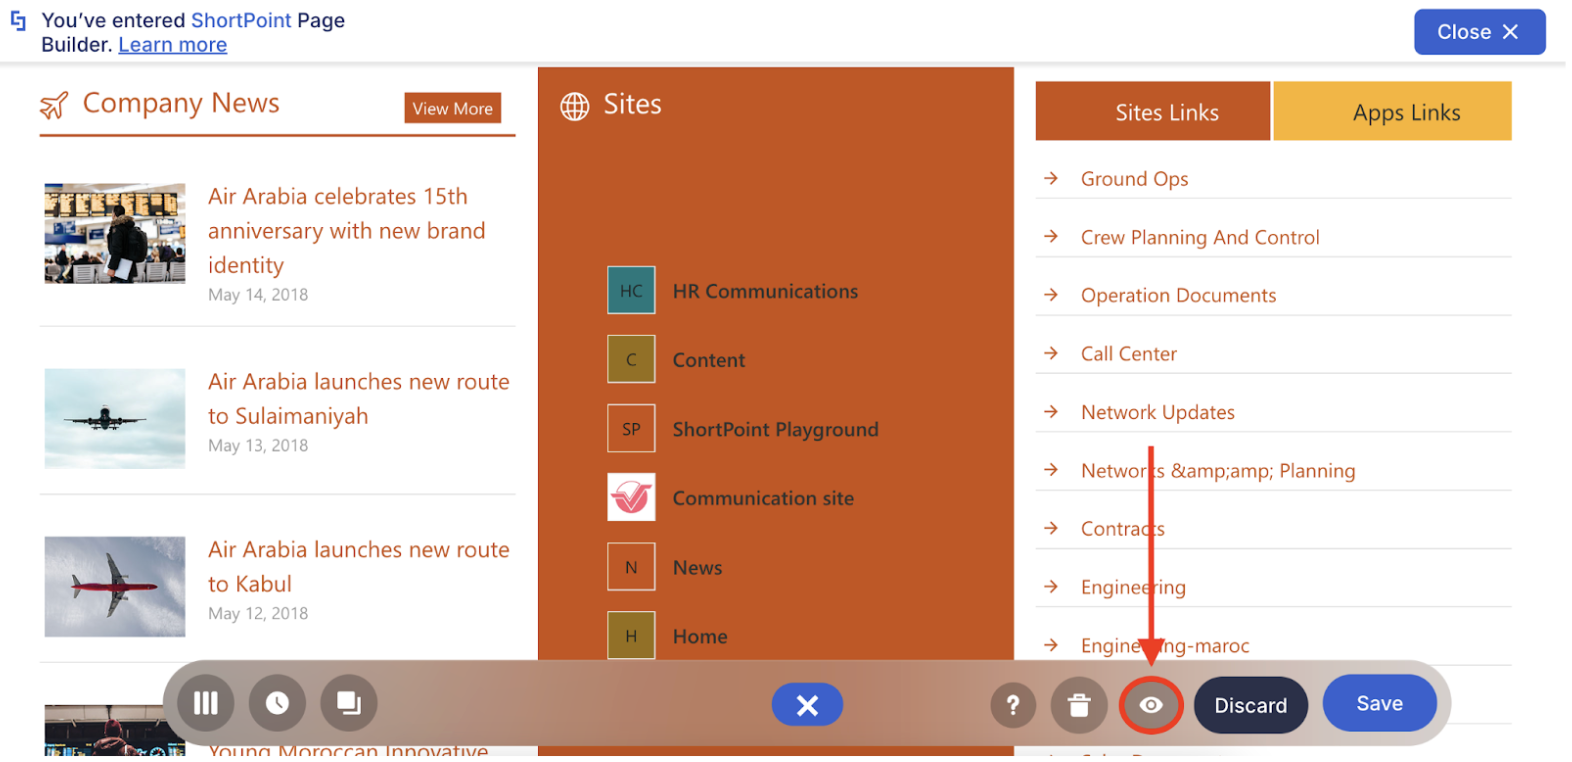Switch to Apps Links tab

1393,111
